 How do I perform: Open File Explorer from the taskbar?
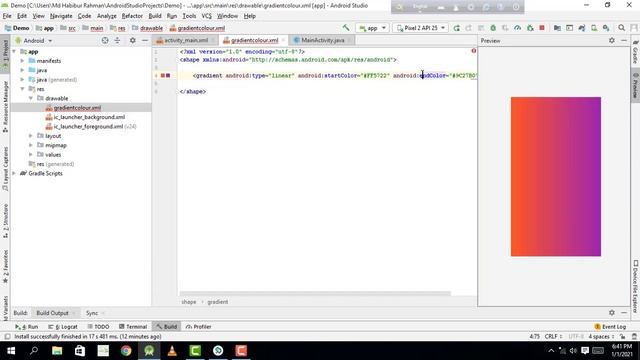pyautogui.click(x=57, y=351)
